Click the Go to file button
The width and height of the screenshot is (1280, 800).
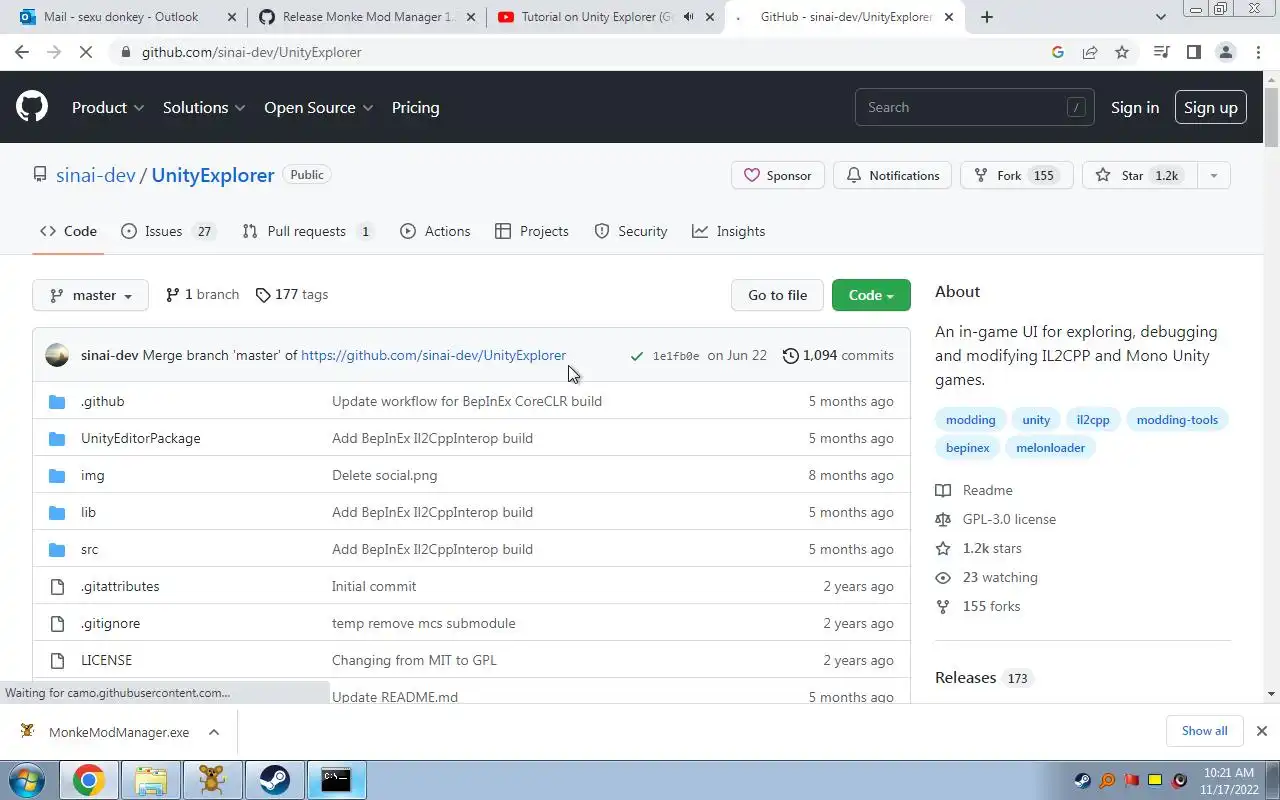tap(777, 295)
